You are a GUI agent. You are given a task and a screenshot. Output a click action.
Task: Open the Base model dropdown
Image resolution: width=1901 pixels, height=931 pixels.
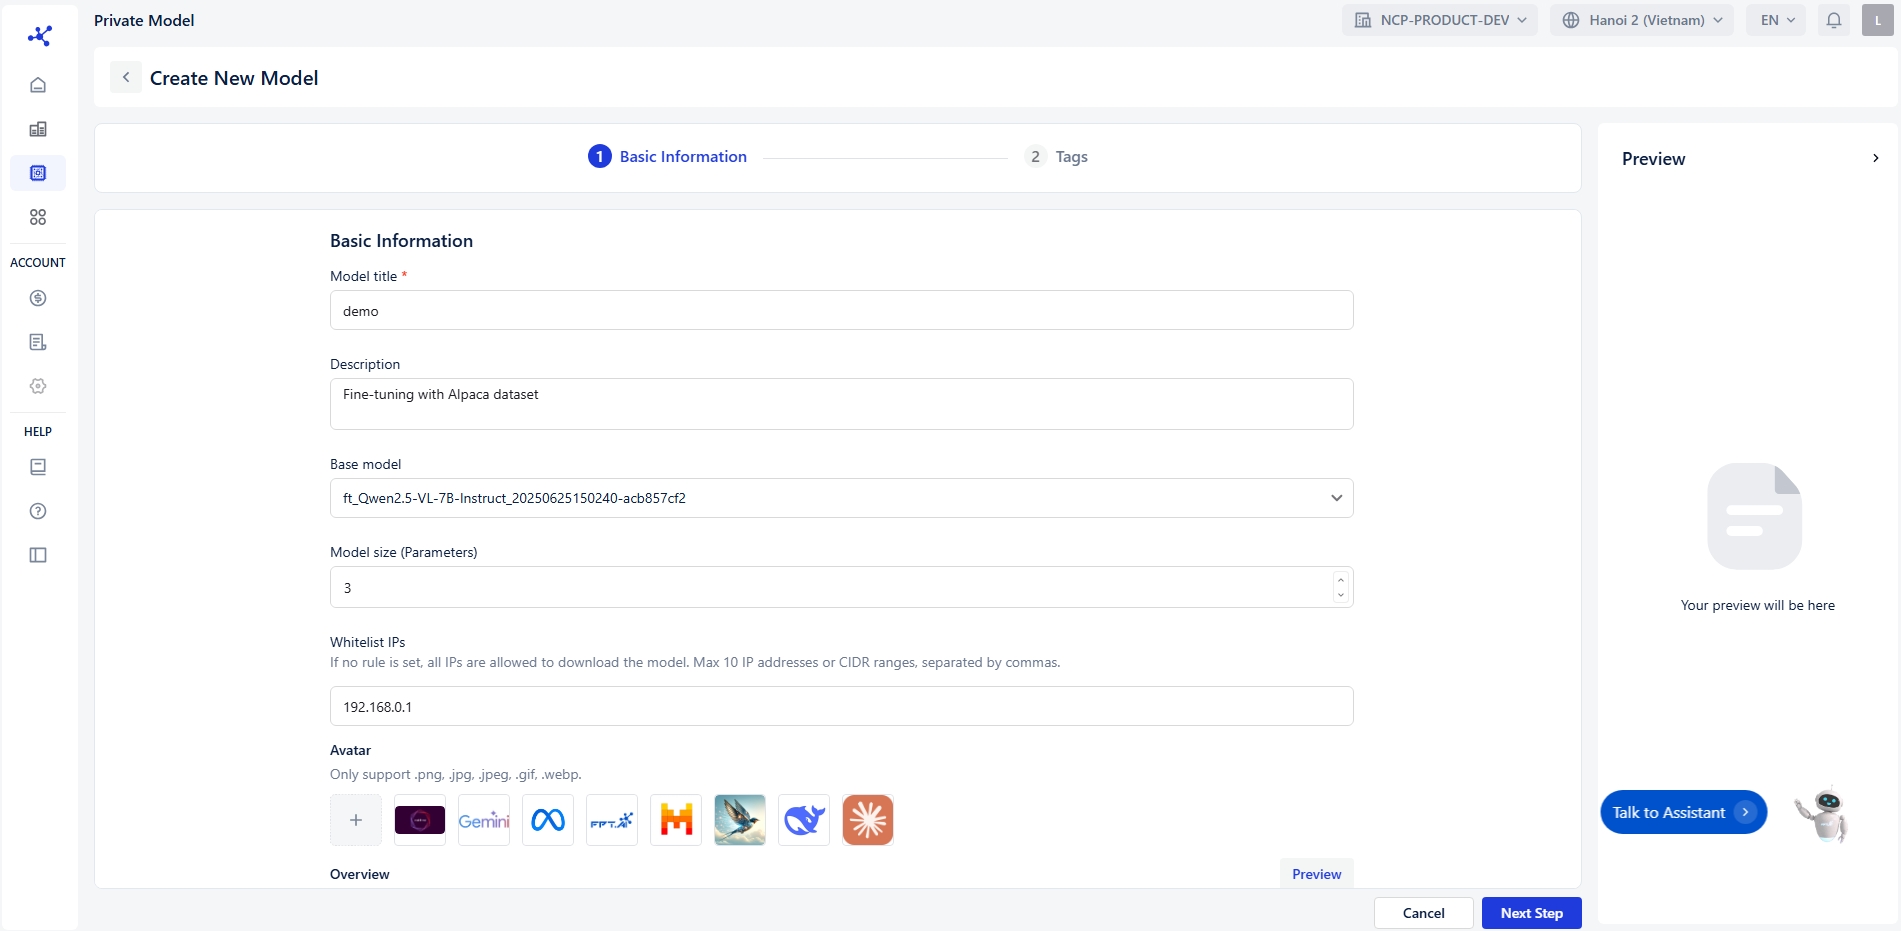click(841, 498)
